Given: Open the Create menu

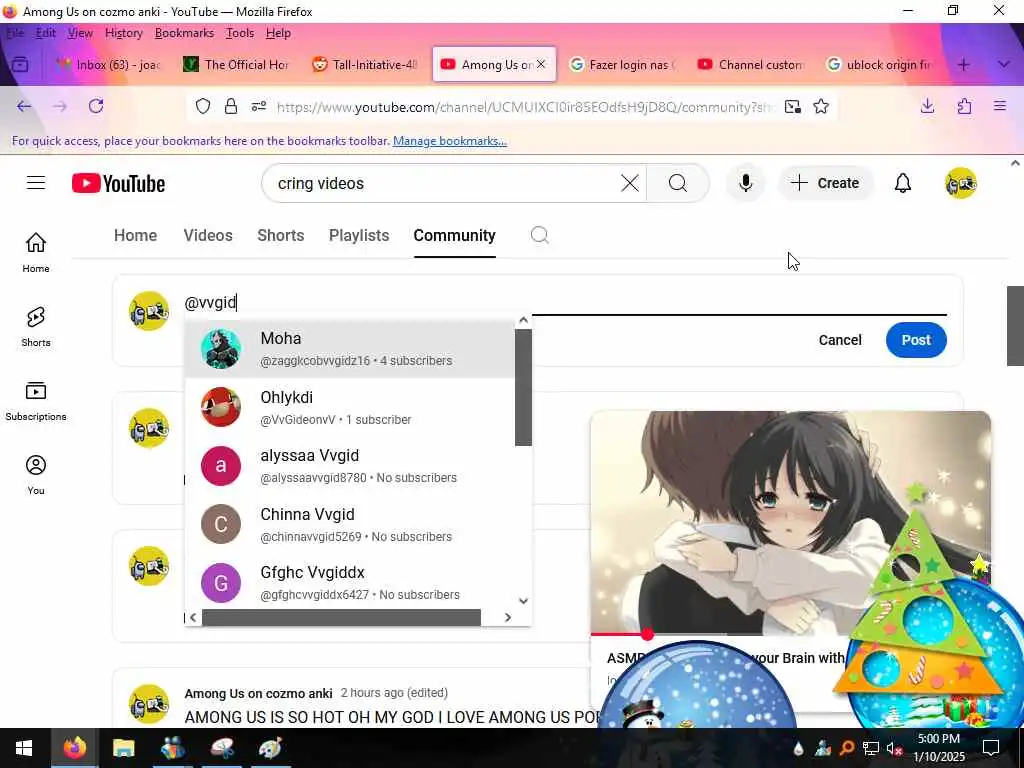Looking at the screenshot, I should (x=825, y=184).
